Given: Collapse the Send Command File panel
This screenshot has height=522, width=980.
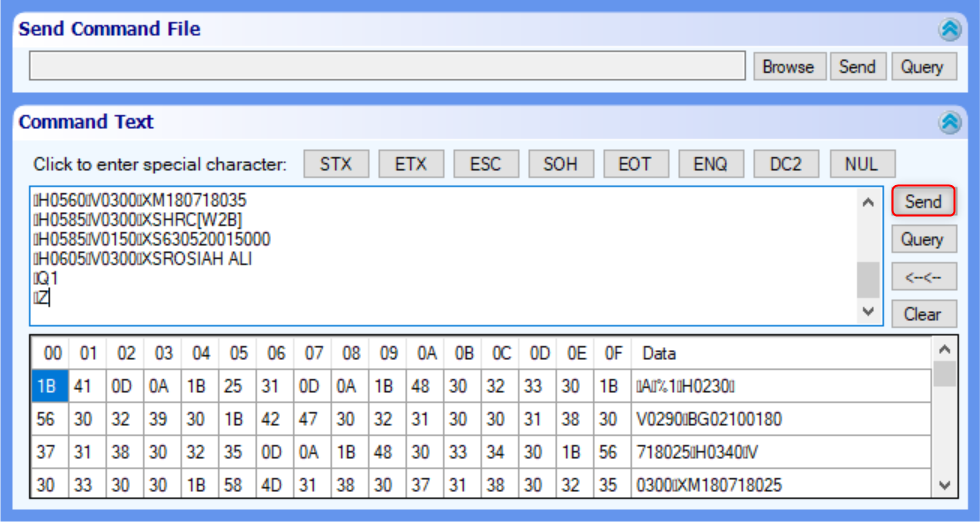Looking at the screenshot, I should 949,30.
